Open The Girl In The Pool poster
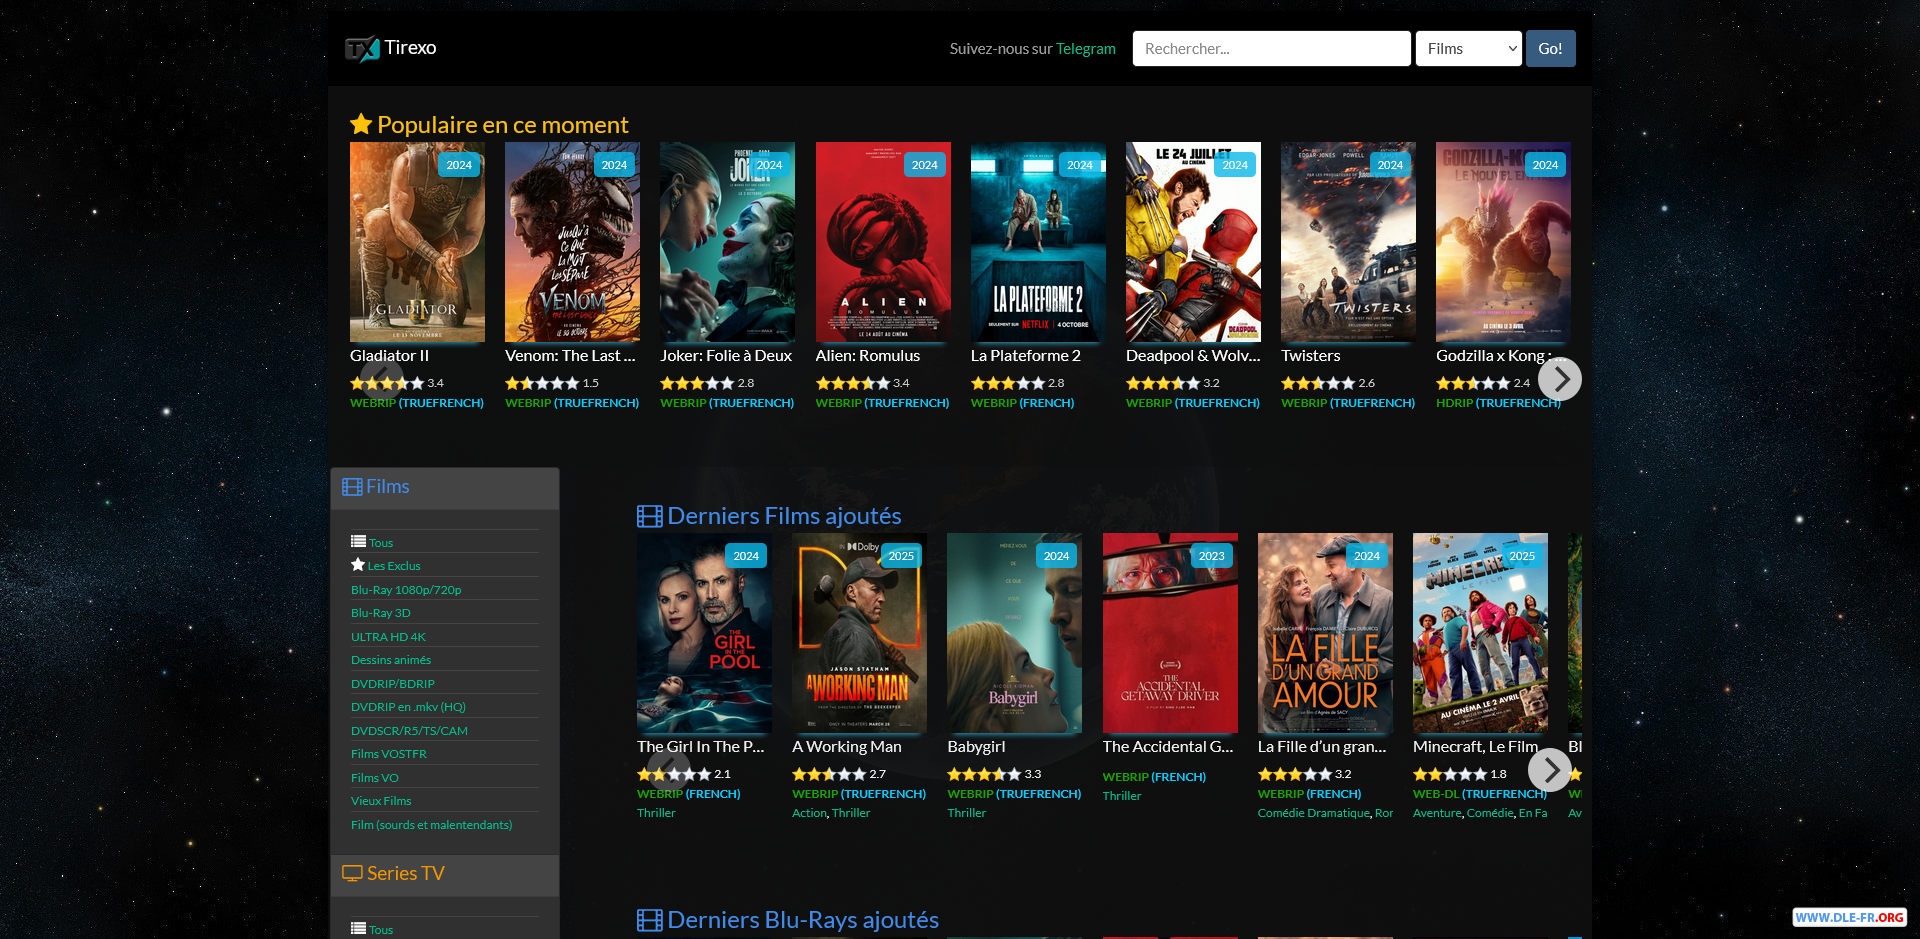1920x939 pixels. pos(704,633)
